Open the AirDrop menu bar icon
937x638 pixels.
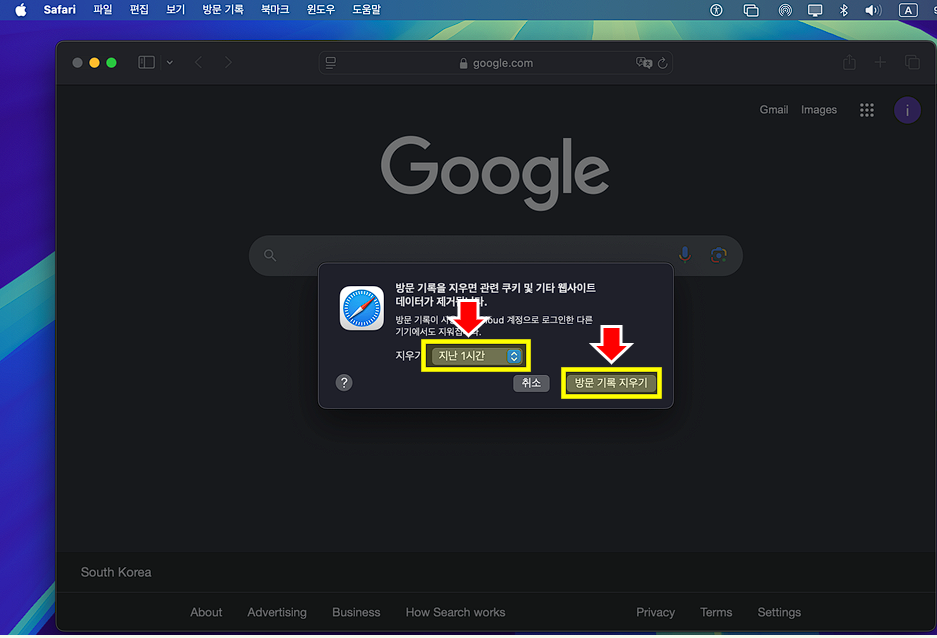[x=785, y=10]
